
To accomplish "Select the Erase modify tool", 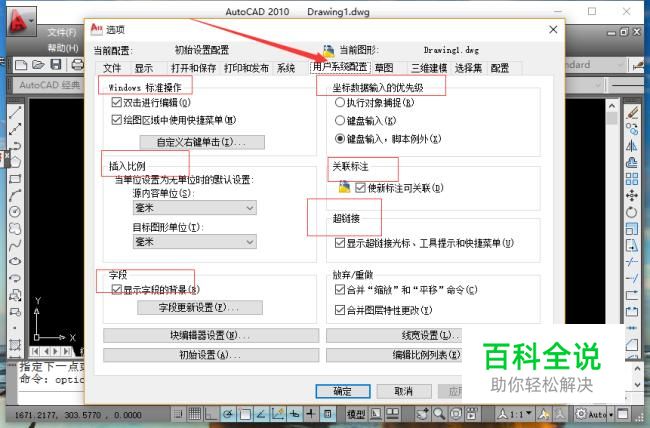I will [632, 112].
